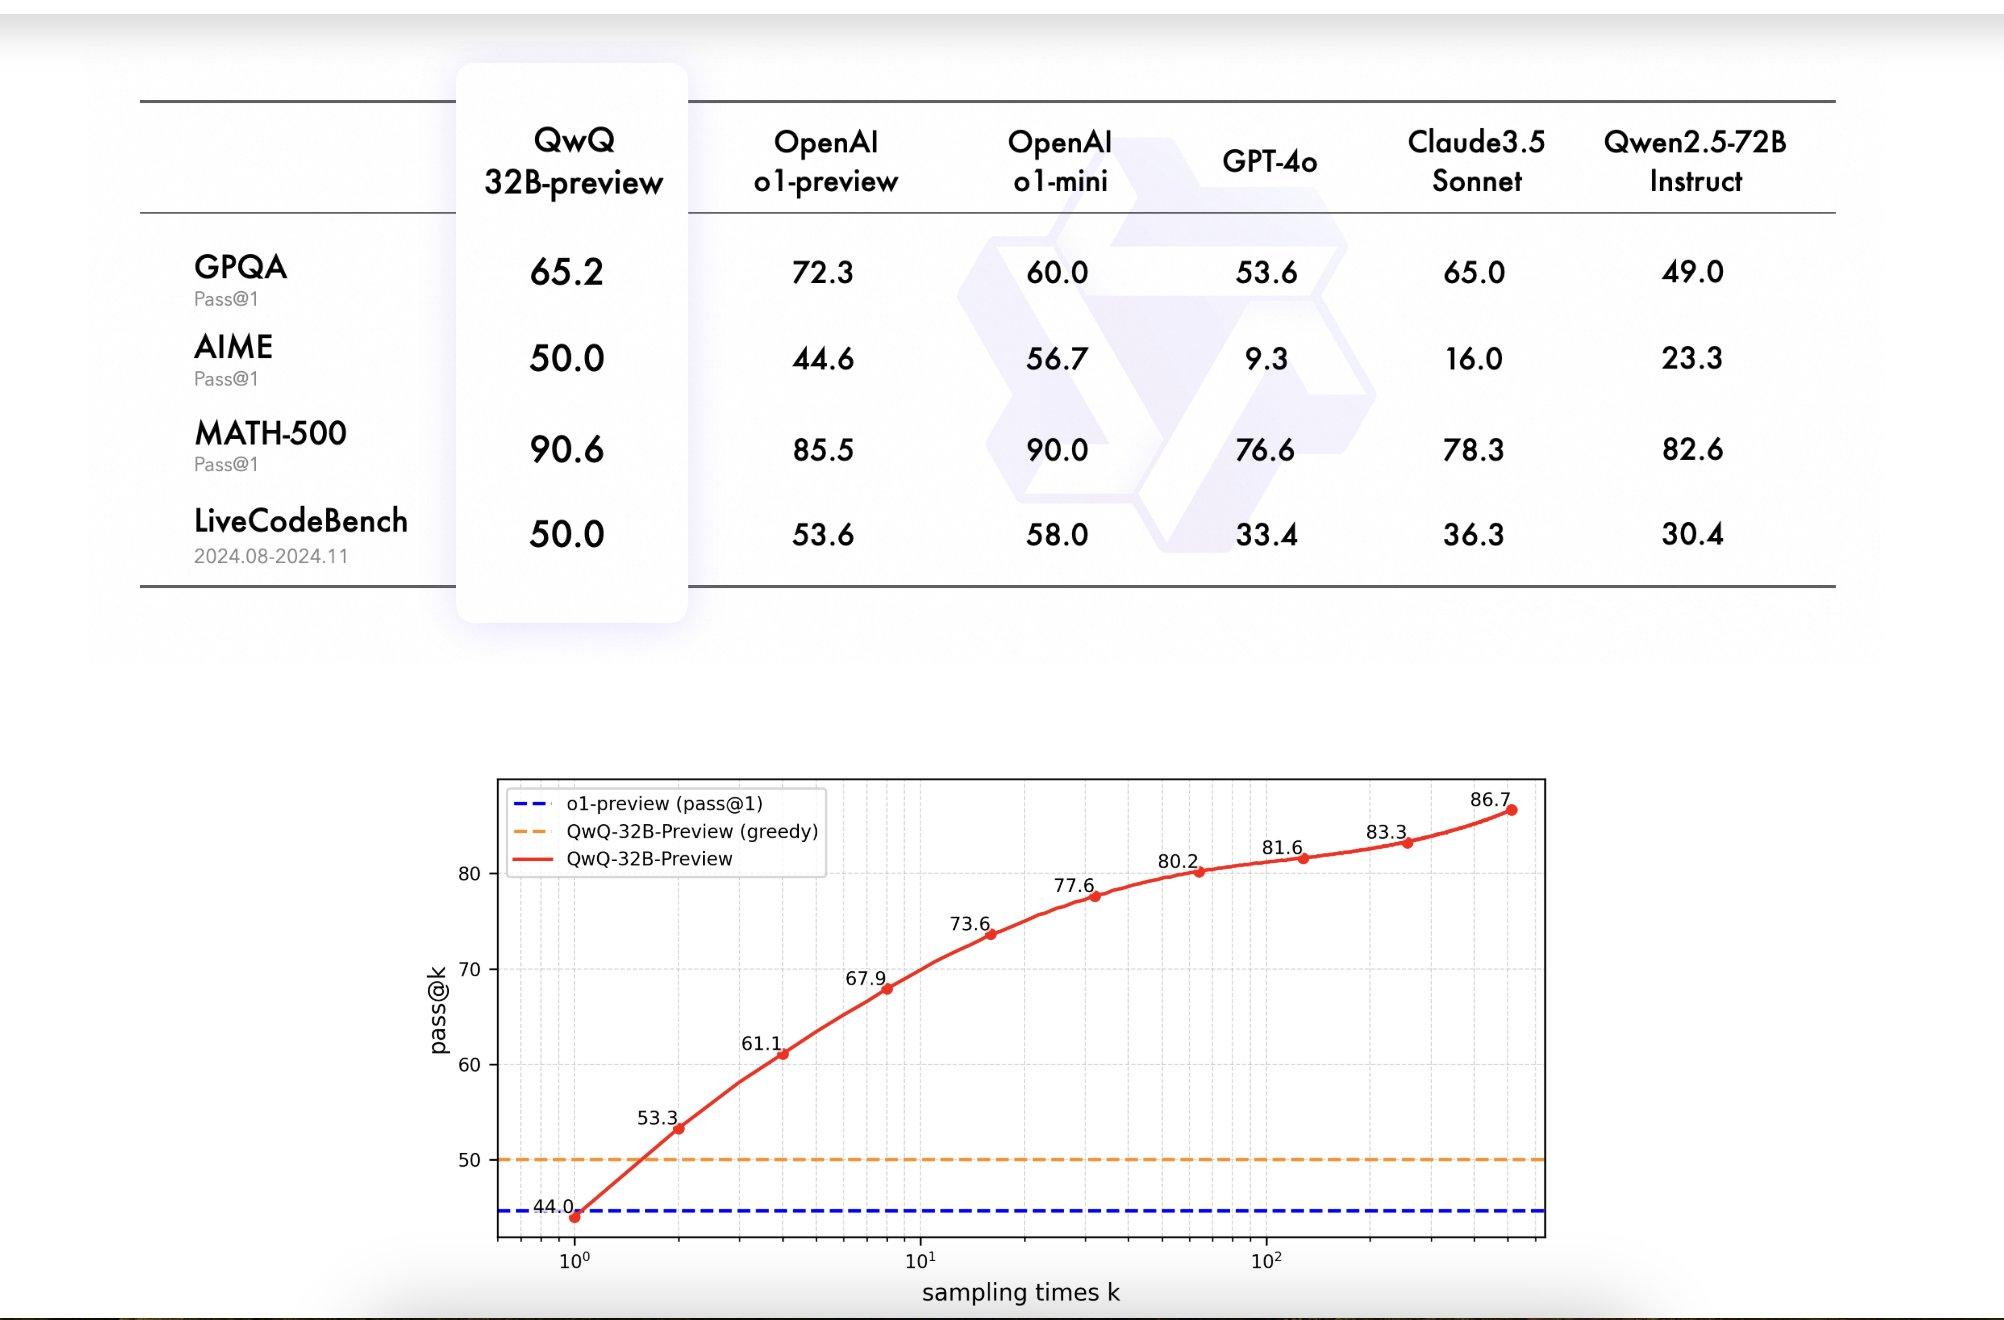
Task: Click Qwen2.5-72B's LiveCodeBench score 30.4
Action: click(1693, 533)
